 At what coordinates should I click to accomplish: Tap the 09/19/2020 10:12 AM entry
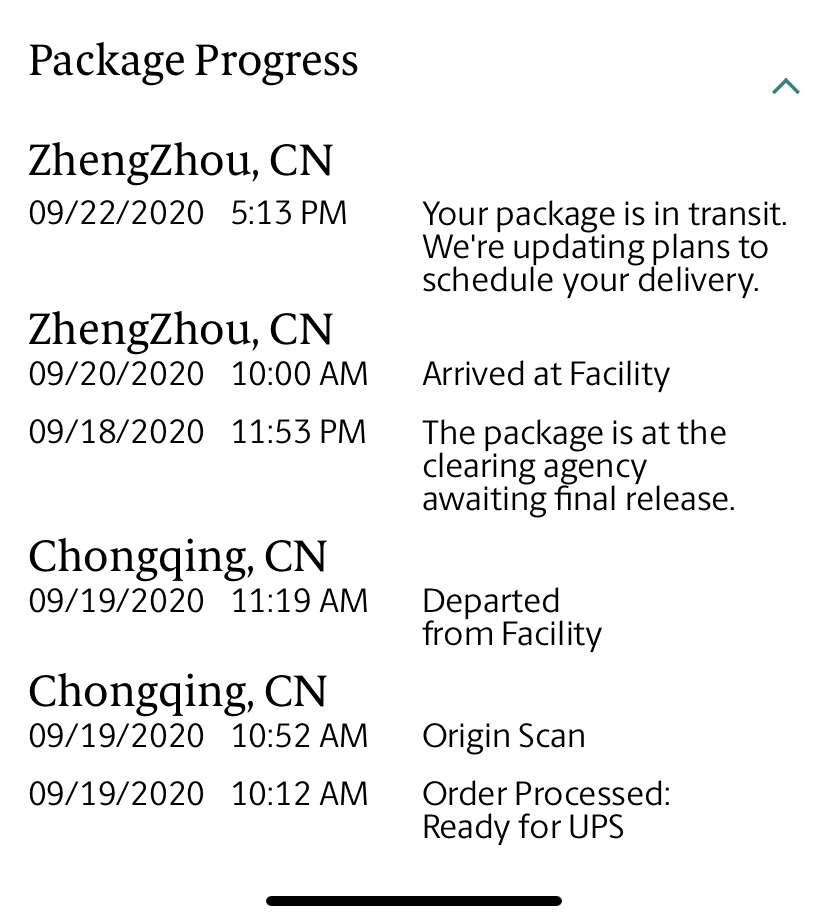[198, 794]
